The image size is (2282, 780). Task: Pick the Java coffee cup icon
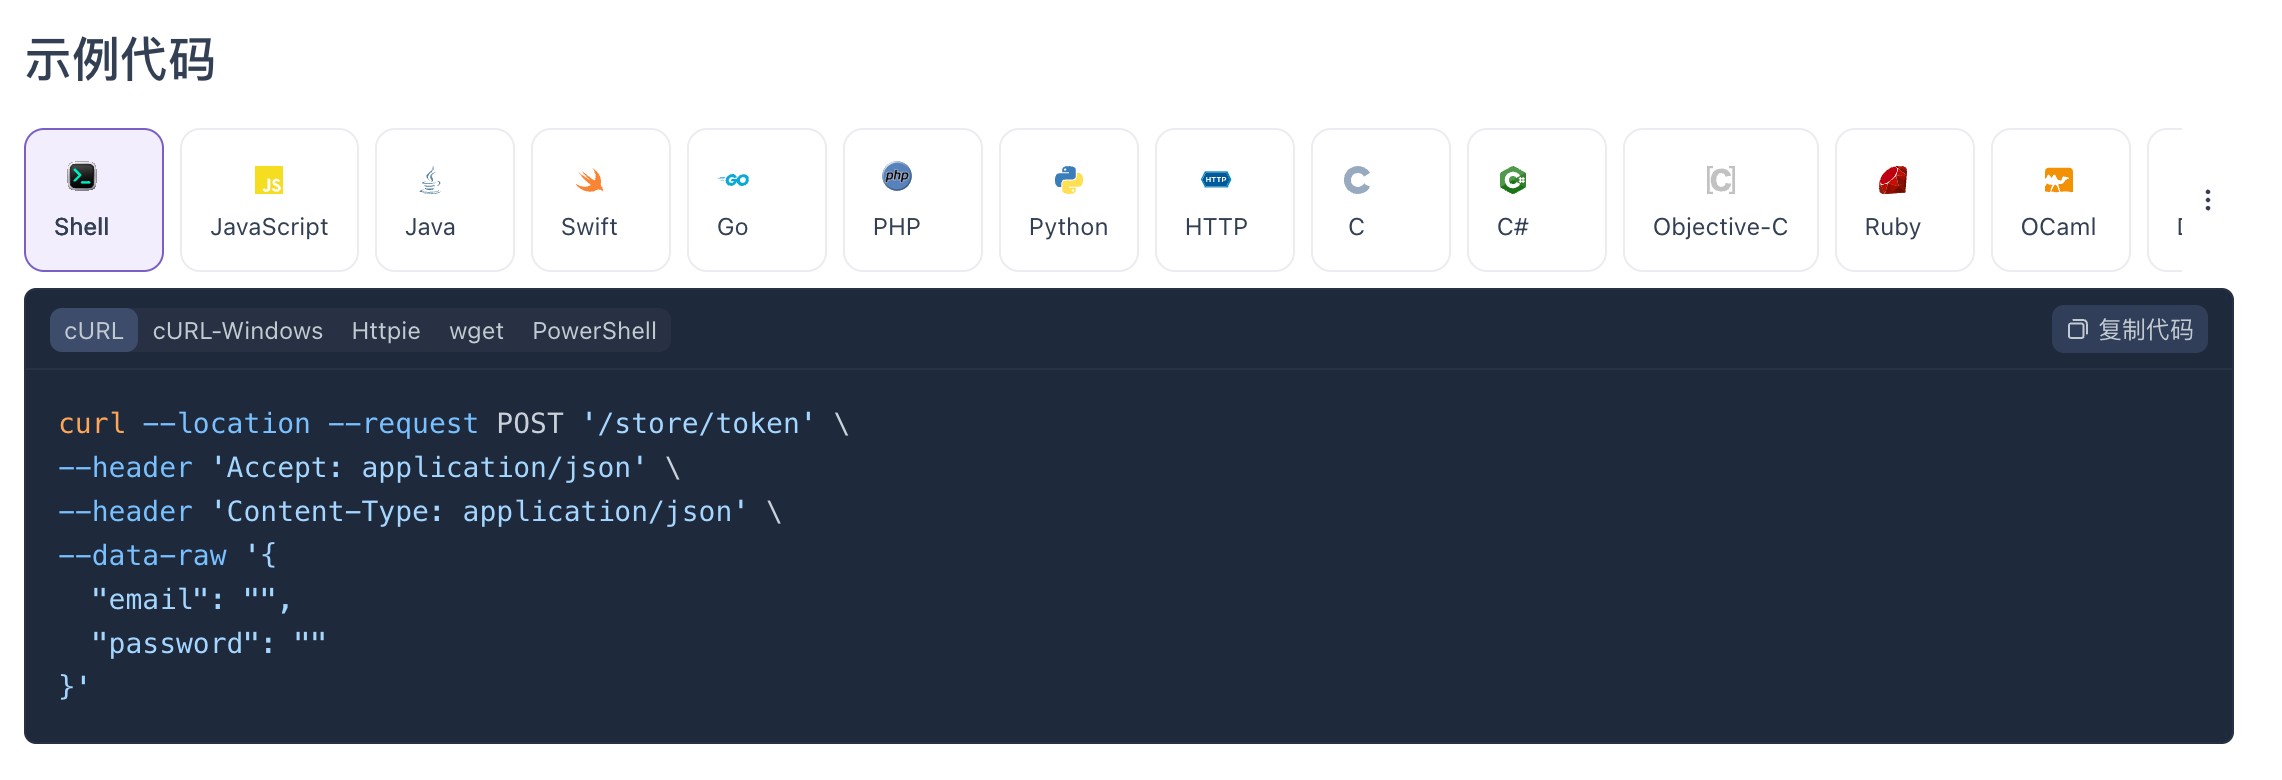point(430,180)
